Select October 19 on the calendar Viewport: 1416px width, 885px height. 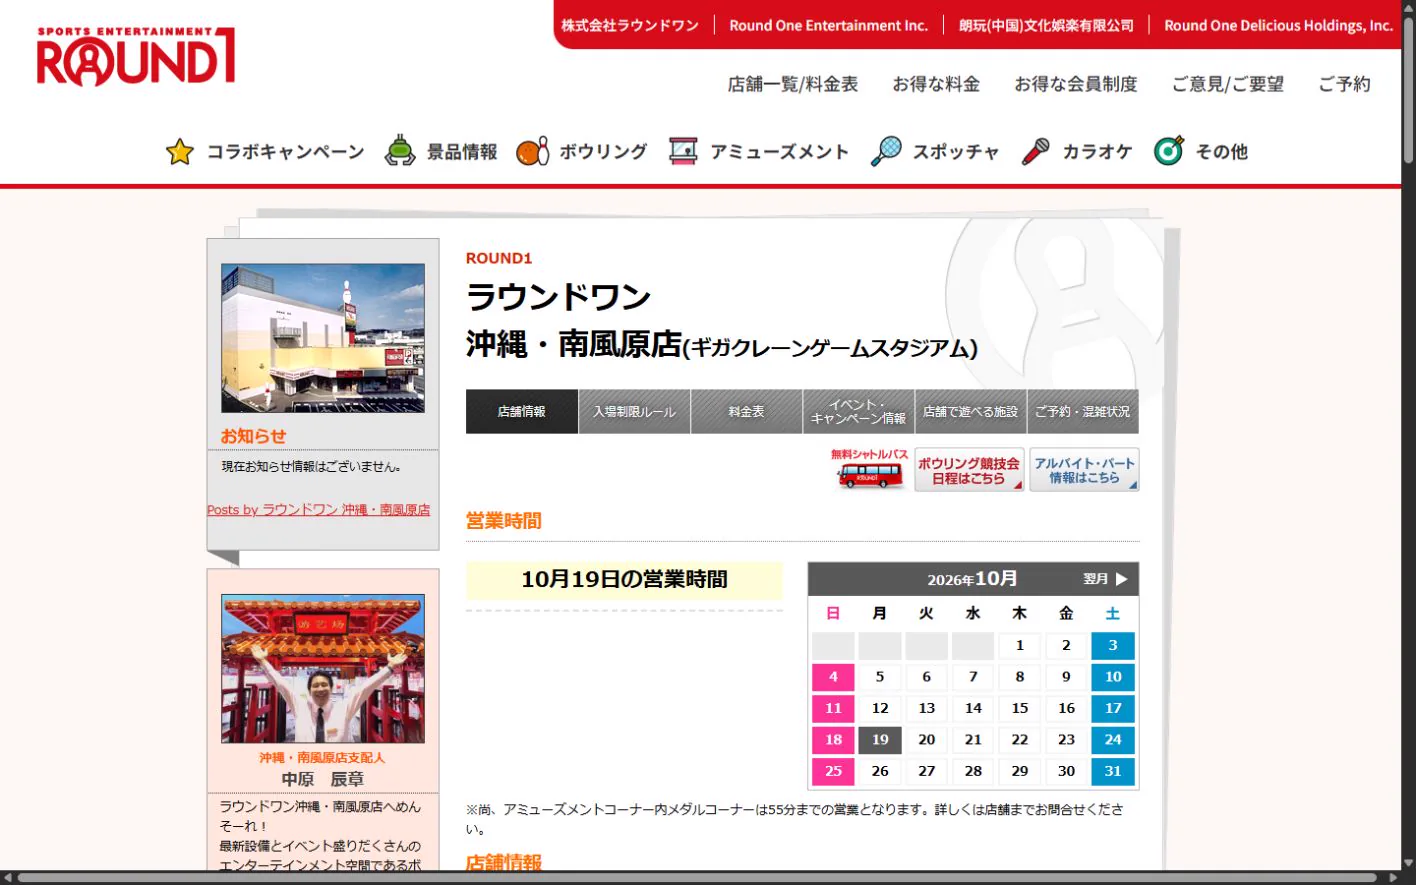[x=880, y=740]
